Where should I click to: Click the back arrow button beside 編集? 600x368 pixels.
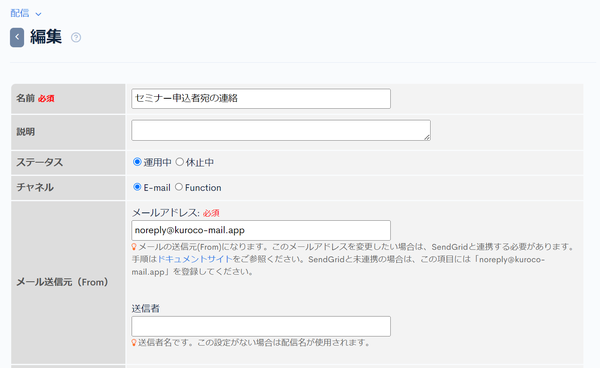click(17, 37)
